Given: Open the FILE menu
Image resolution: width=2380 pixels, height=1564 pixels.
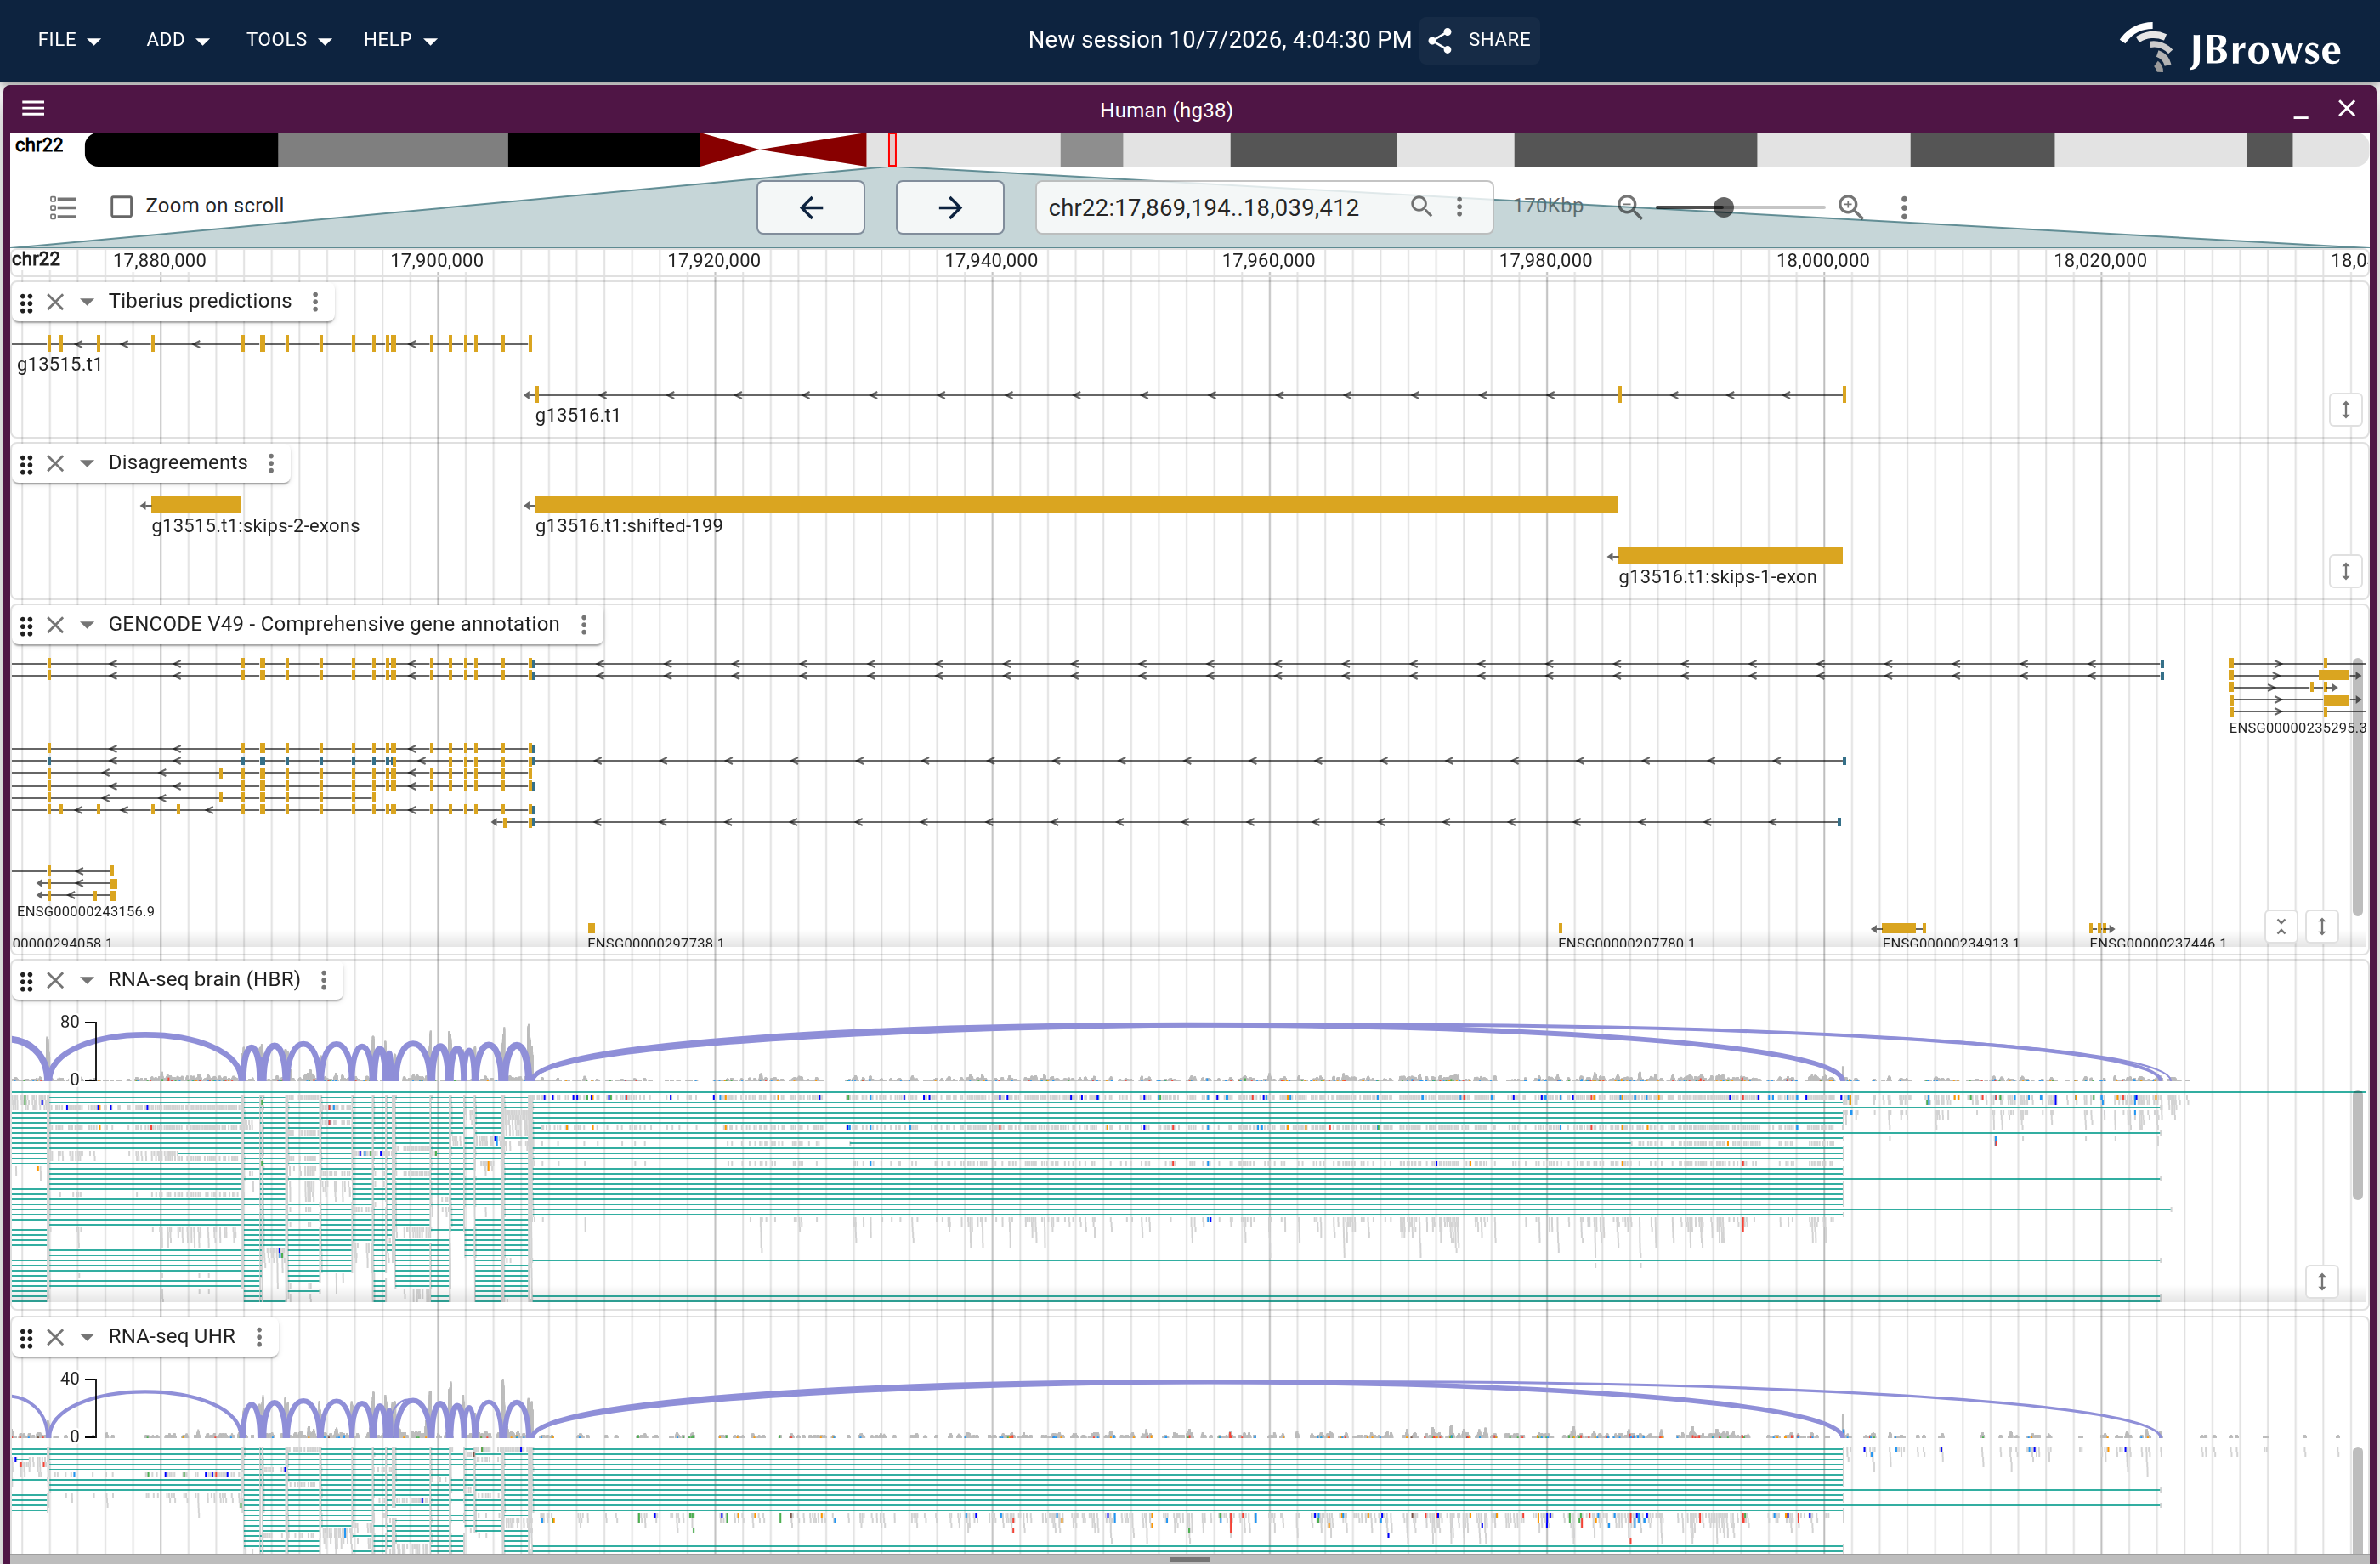Looking at the screenshot, I should point(69,40).
